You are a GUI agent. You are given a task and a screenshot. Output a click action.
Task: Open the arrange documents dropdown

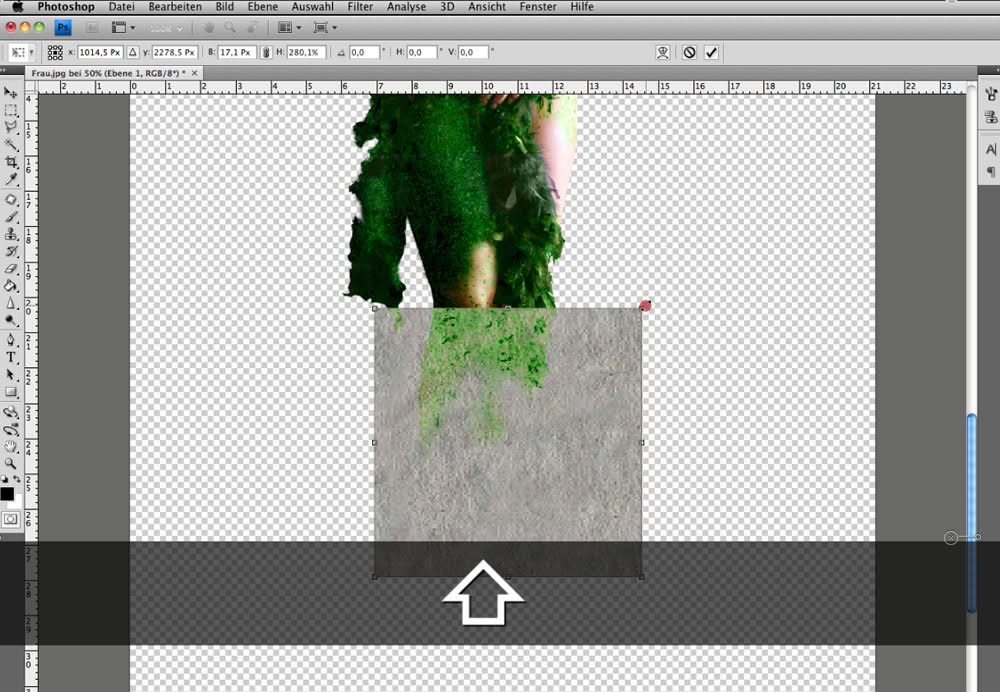[290, 27]
